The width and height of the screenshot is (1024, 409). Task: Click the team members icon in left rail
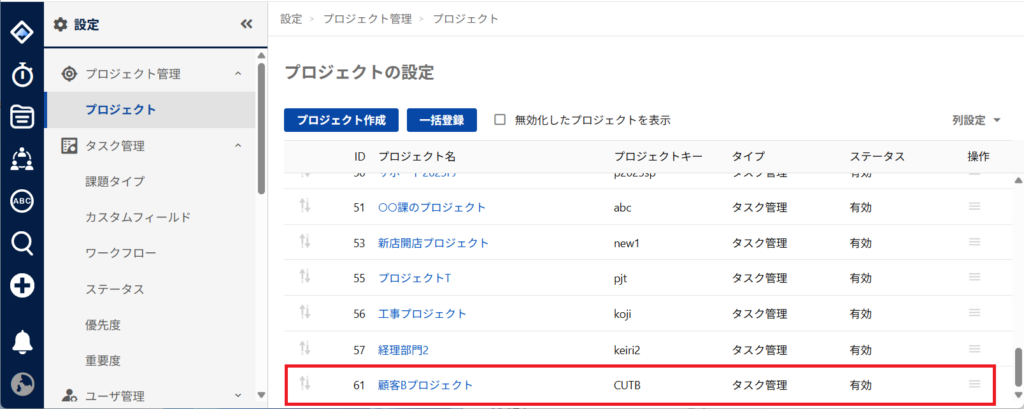pyautogui.click(x=21, y=158)
